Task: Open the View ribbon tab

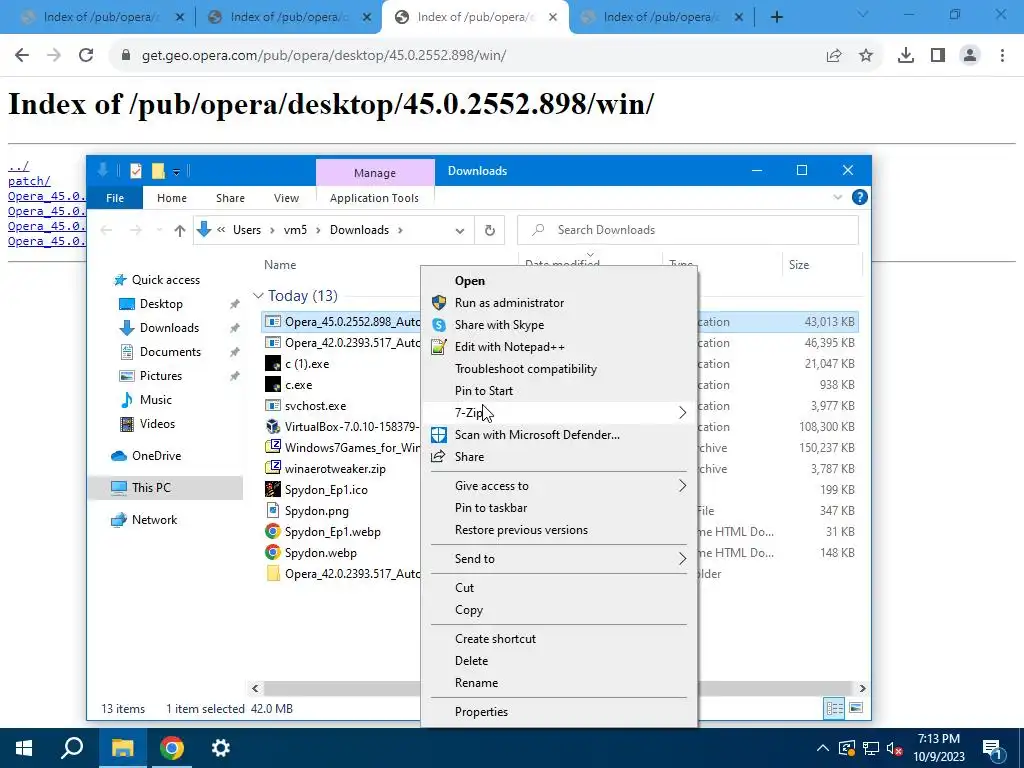Action: tap(286, 198)
